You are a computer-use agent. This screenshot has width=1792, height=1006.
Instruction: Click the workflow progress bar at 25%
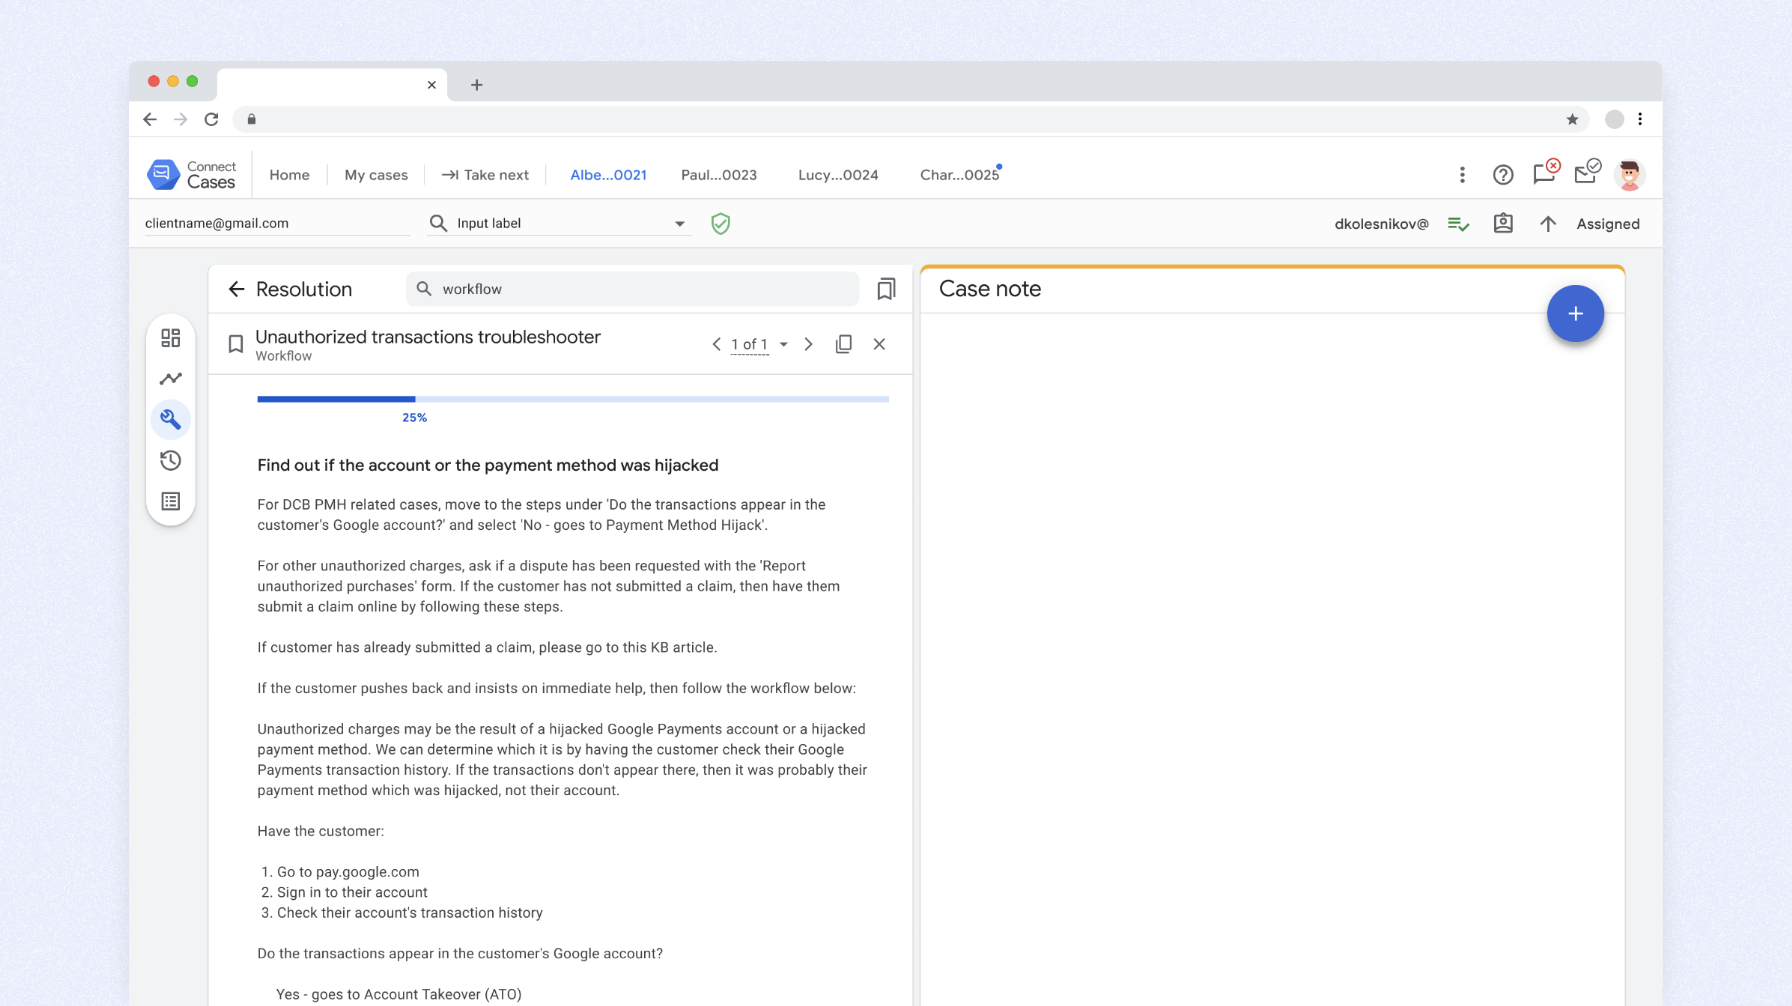(572, 399)
